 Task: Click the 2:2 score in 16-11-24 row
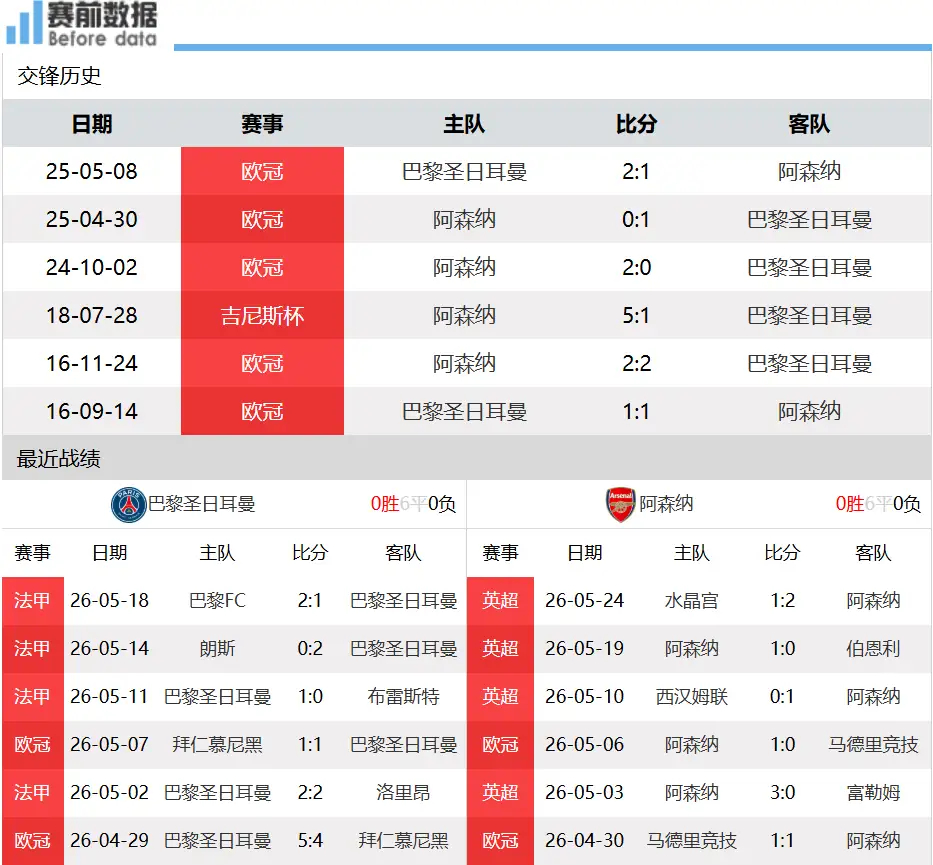636,363
